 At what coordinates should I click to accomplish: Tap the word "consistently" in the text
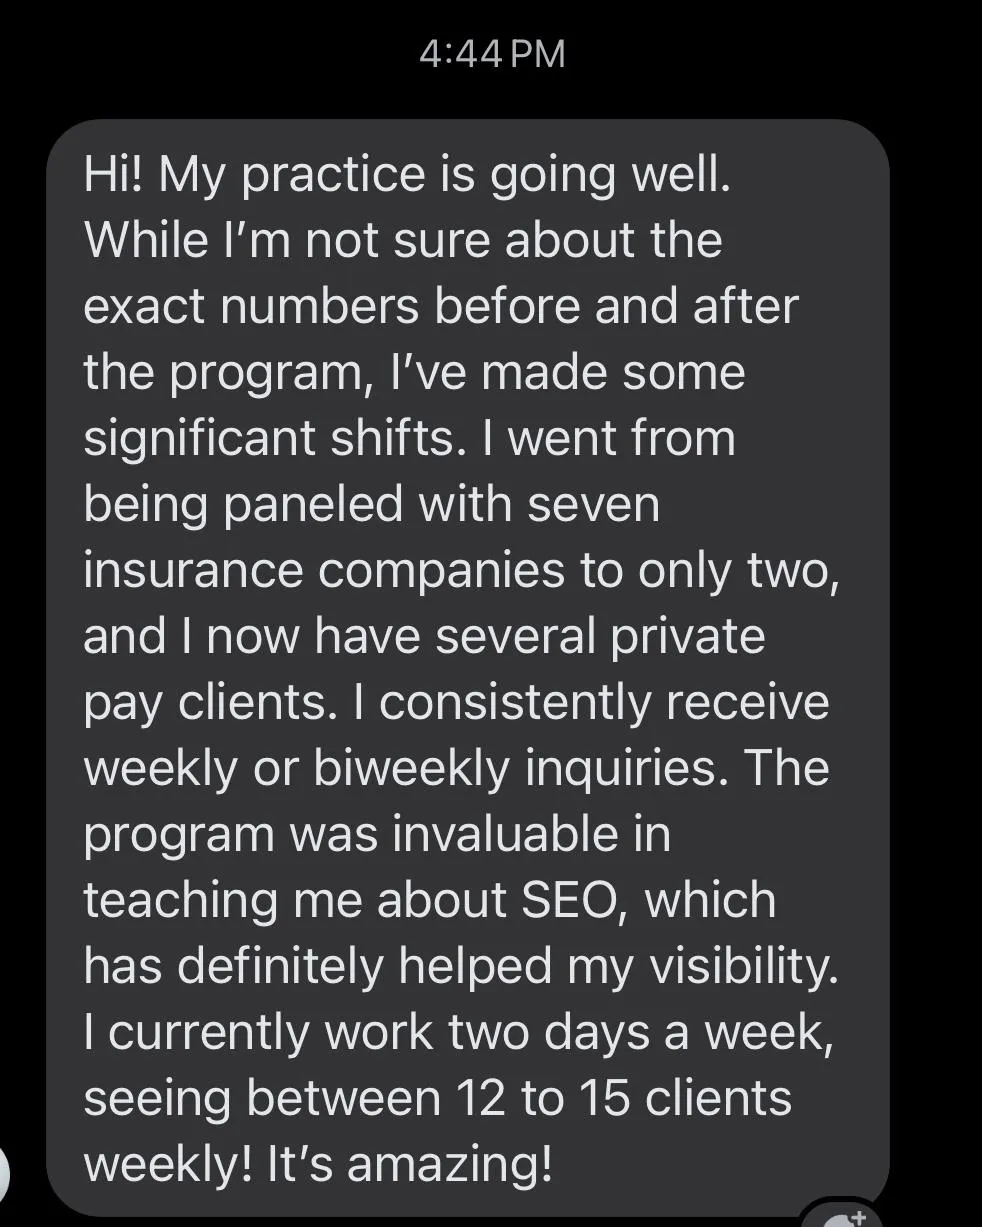(515, 702)
